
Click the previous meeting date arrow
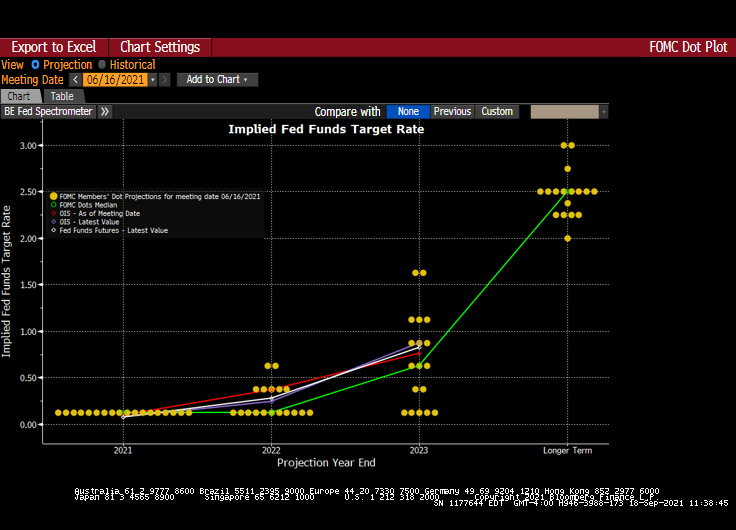pyautogui.click(x=74, y=80)
